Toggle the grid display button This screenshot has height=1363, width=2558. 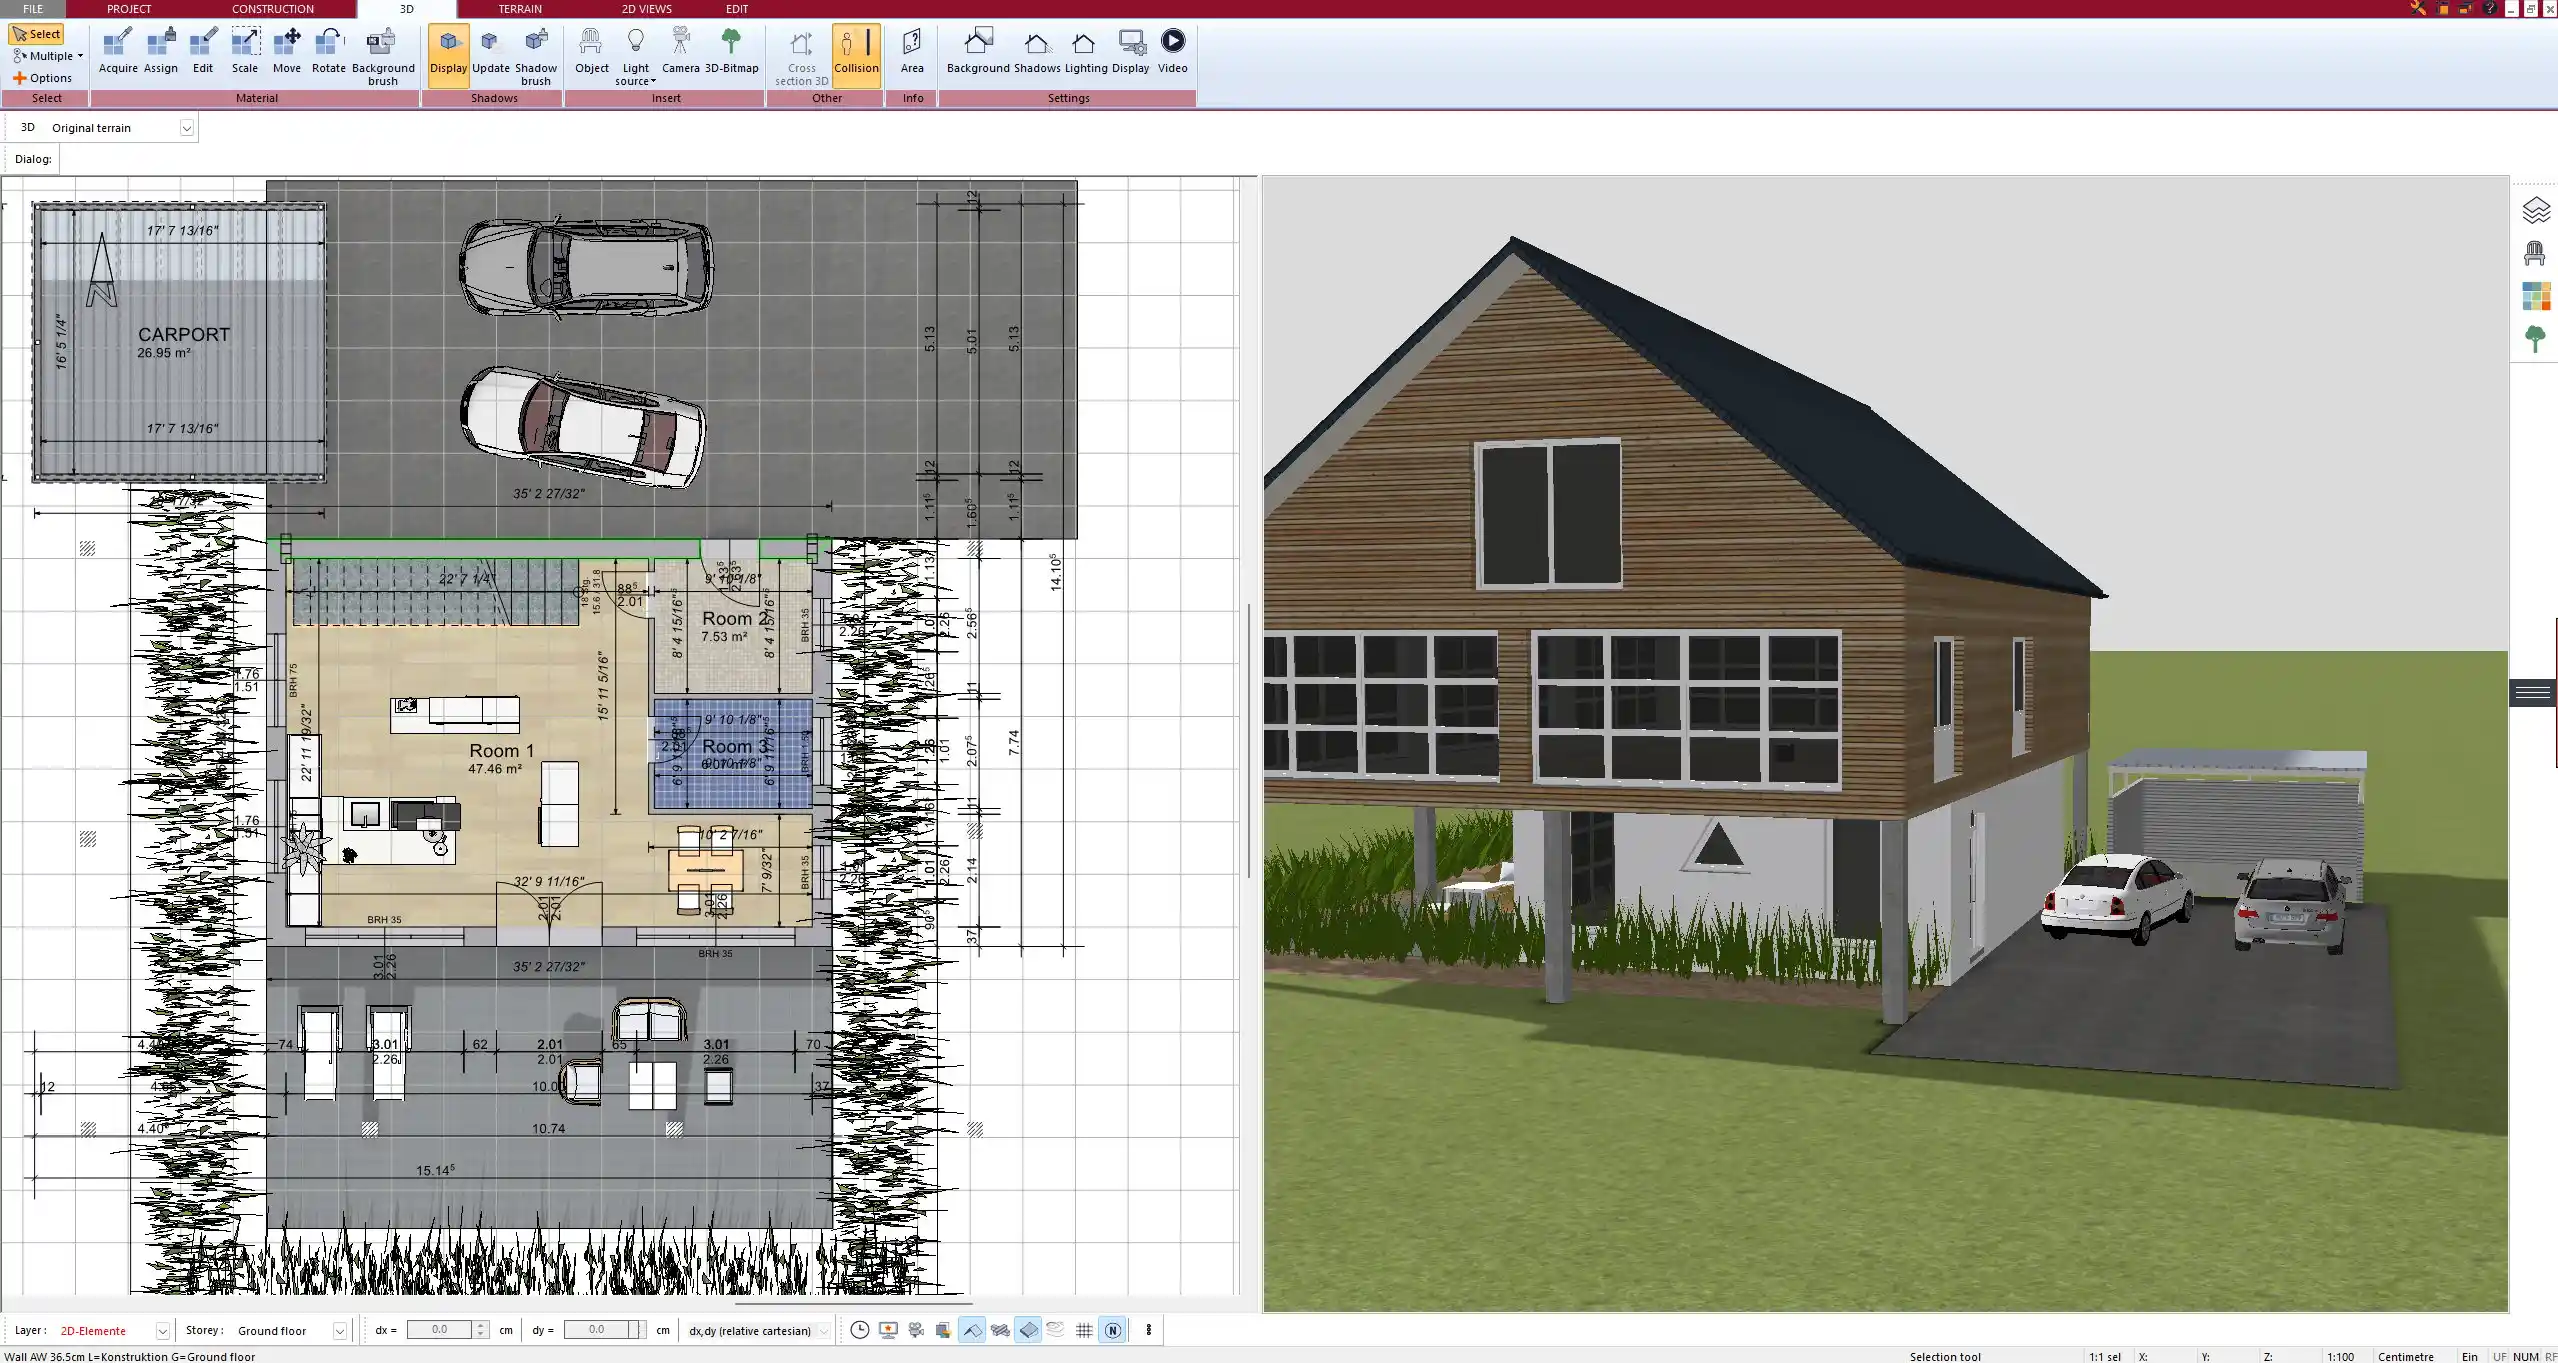[1084, 1330]
